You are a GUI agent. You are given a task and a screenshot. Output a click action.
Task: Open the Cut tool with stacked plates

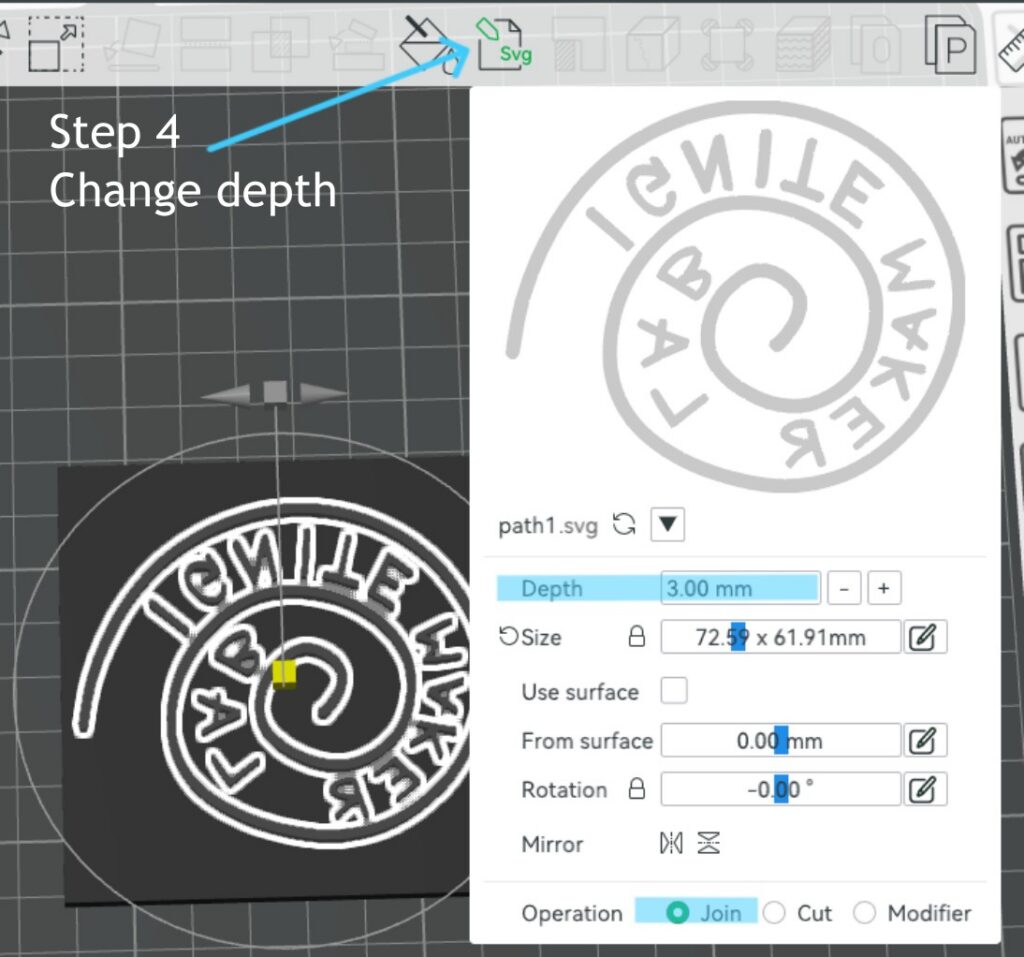(205, 44)
